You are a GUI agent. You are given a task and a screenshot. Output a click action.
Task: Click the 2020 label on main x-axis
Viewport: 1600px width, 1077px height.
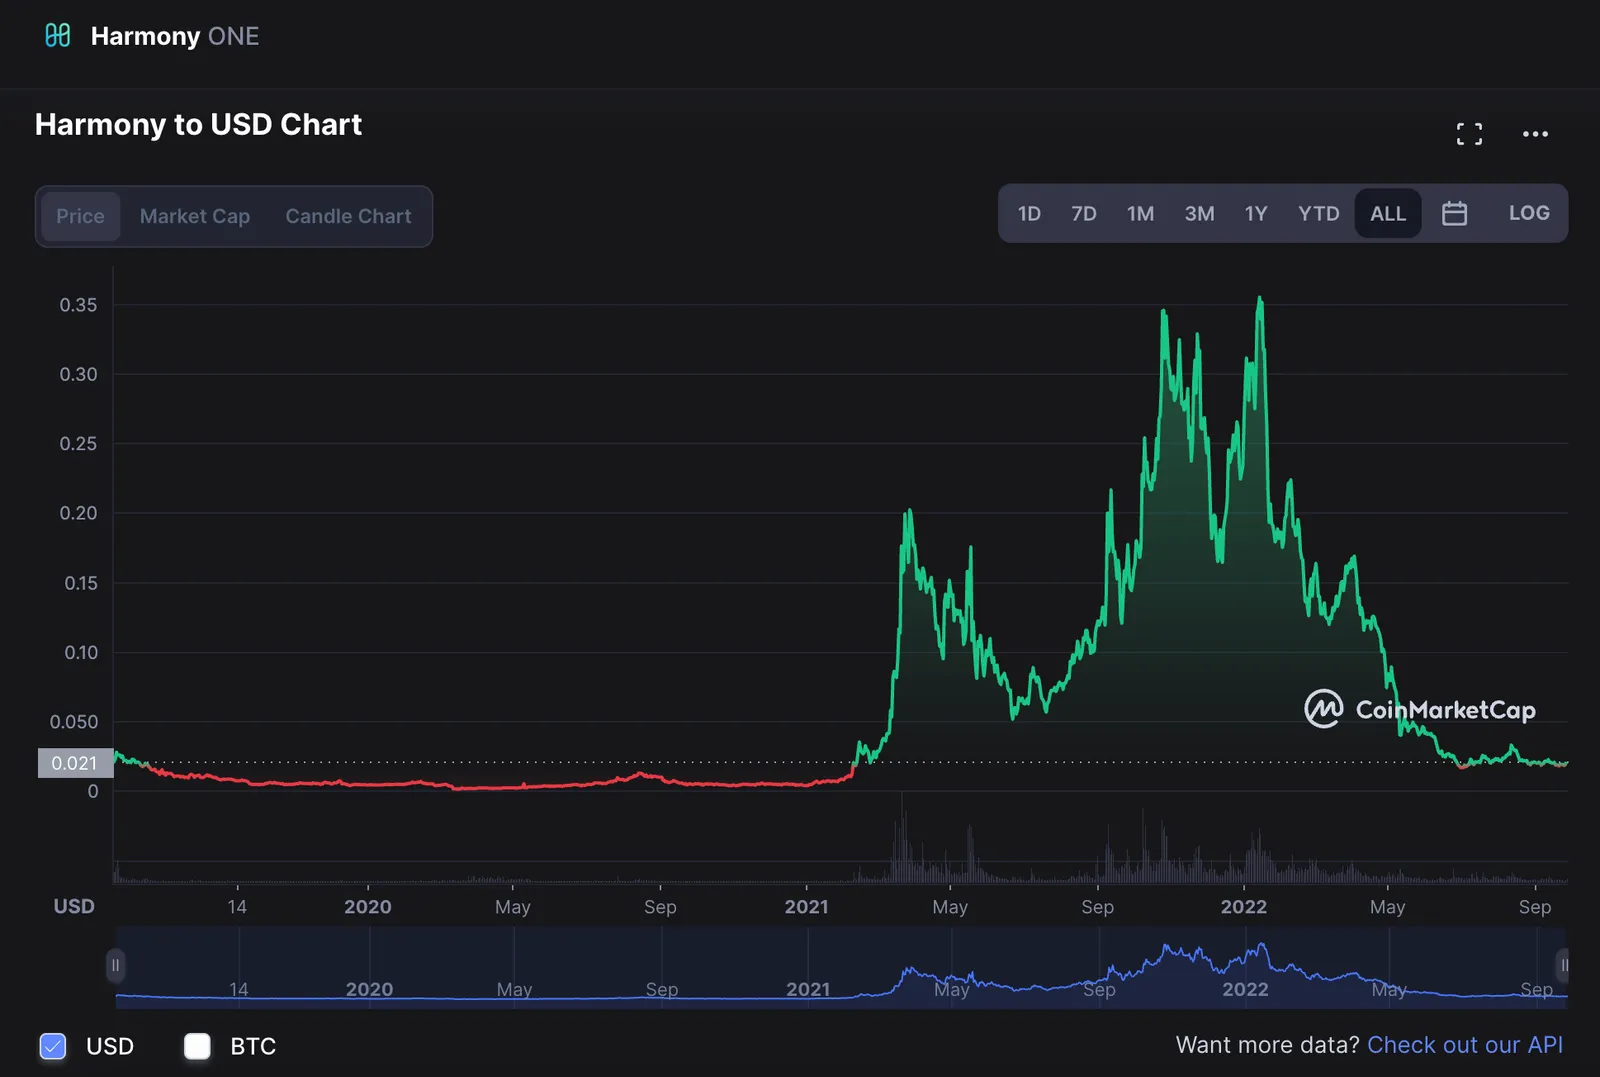point(368,907)
